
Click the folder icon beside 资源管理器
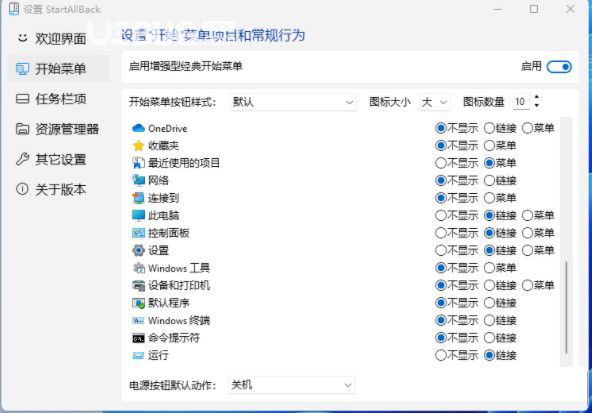[x=22, y=129]
